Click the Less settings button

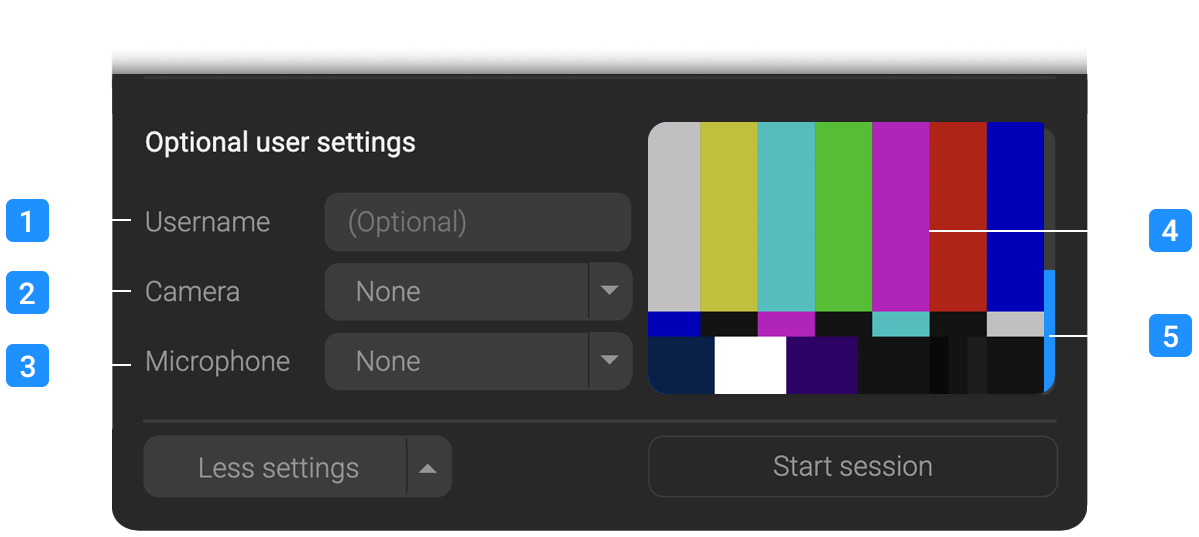coord(277,467)
